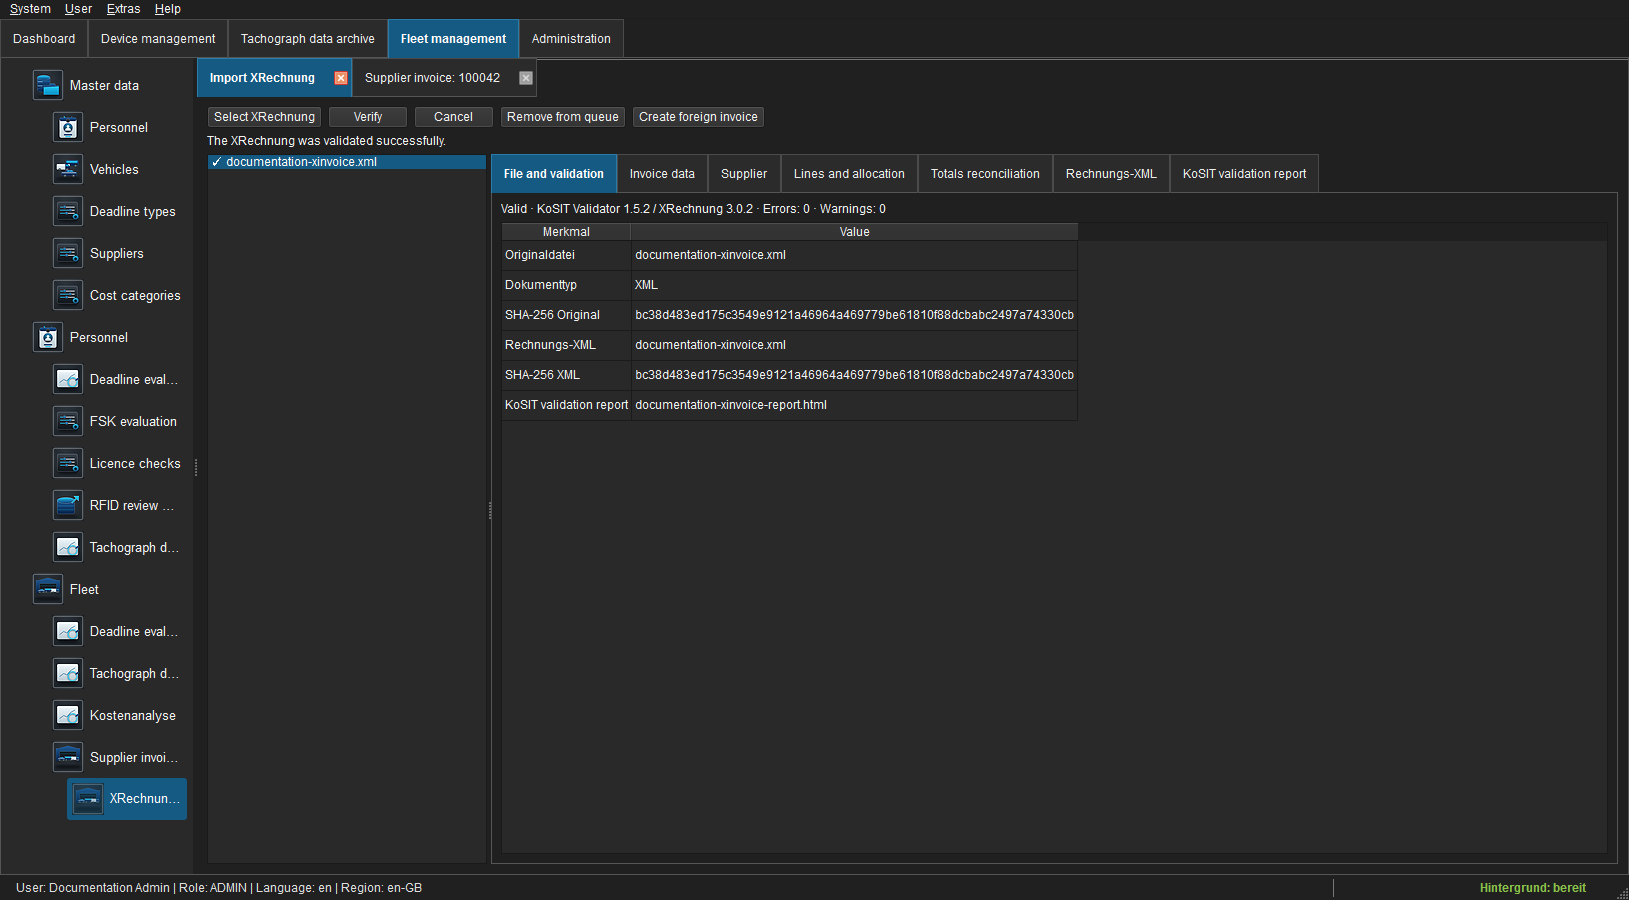
Task: Select documentation-xinvoice.xml in the queue list
Action: [x=346, y=162]
